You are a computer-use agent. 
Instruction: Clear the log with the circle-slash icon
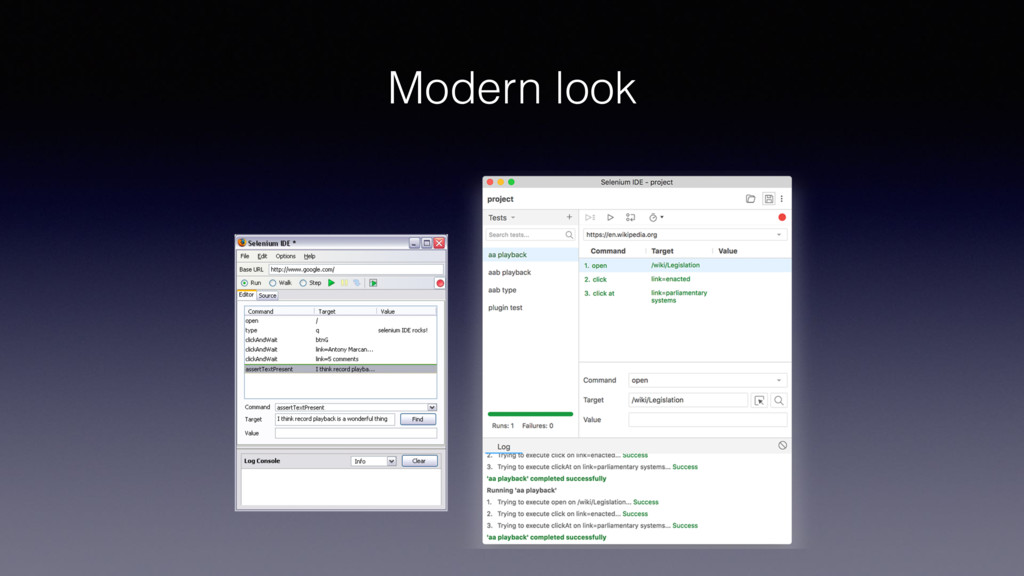click(x=782, y=445)
